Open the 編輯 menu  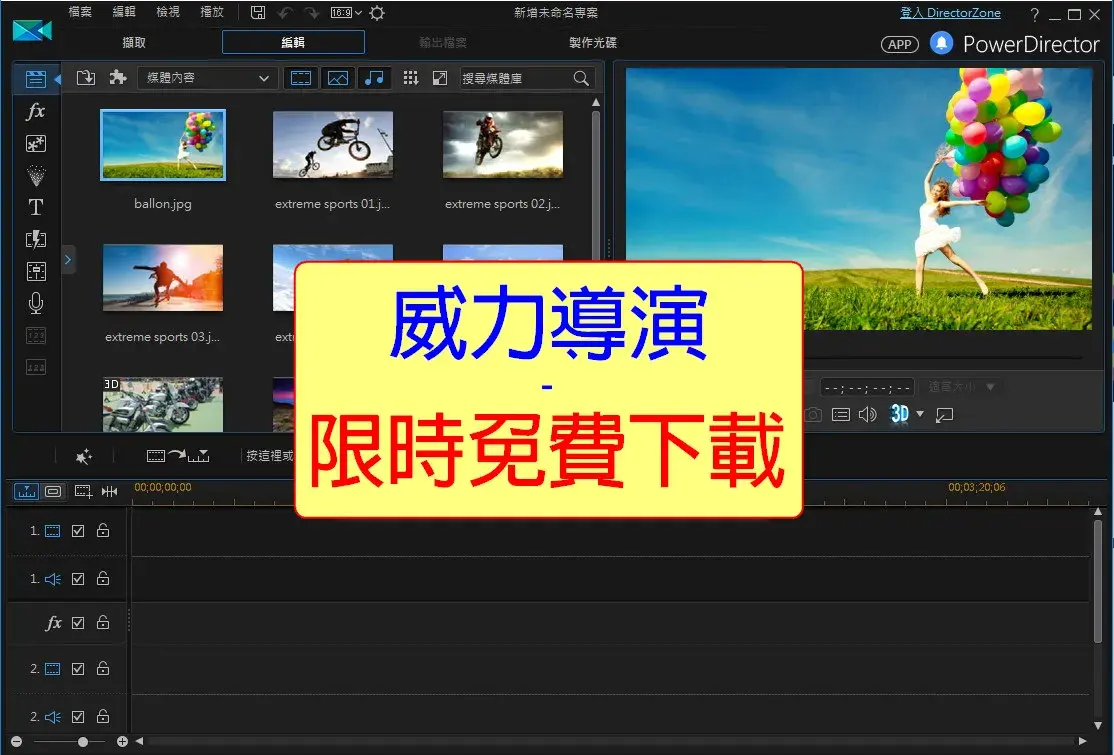124,12
